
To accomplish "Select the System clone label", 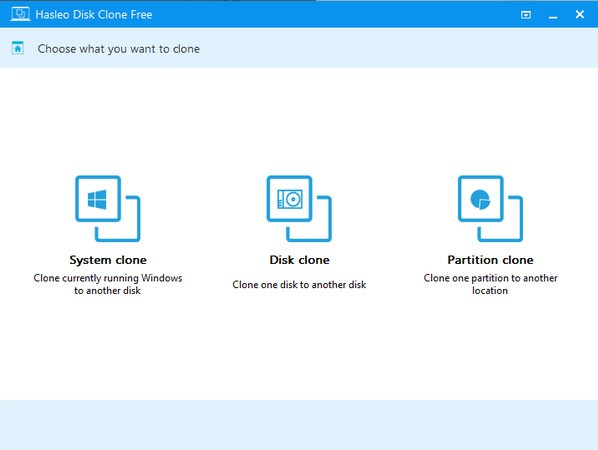I will pos(108,260).
